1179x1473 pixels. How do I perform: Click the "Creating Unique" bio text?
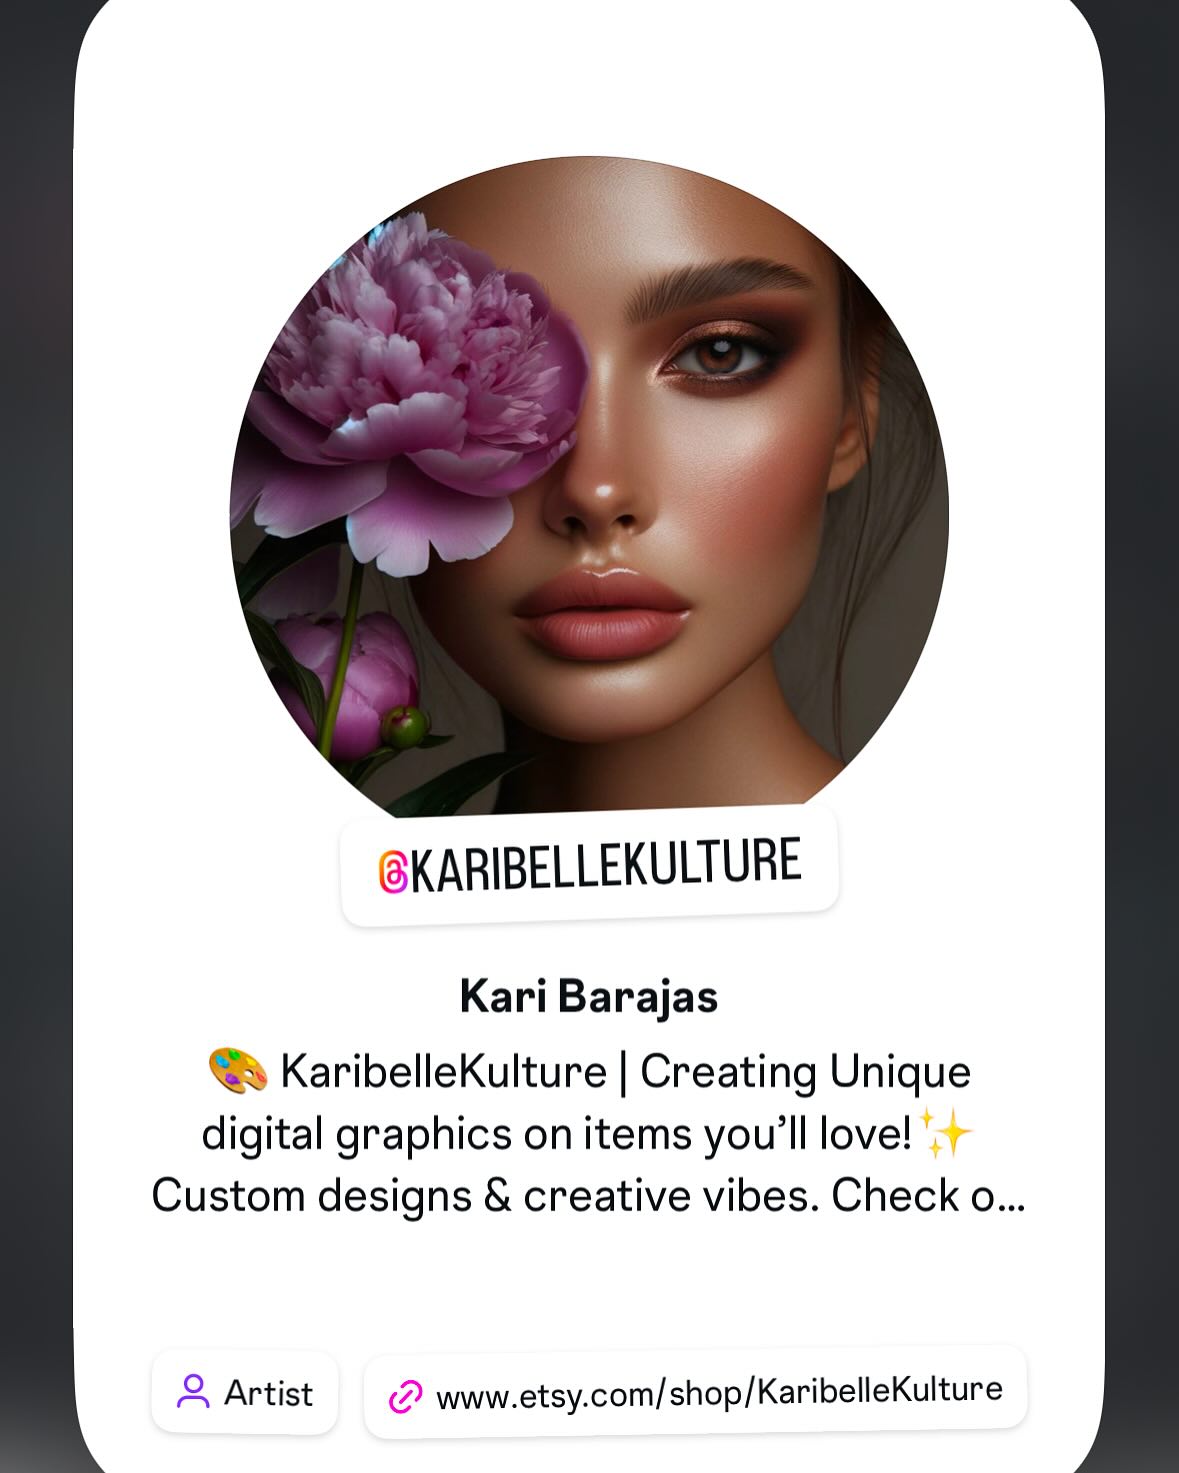coord(805,1072)
